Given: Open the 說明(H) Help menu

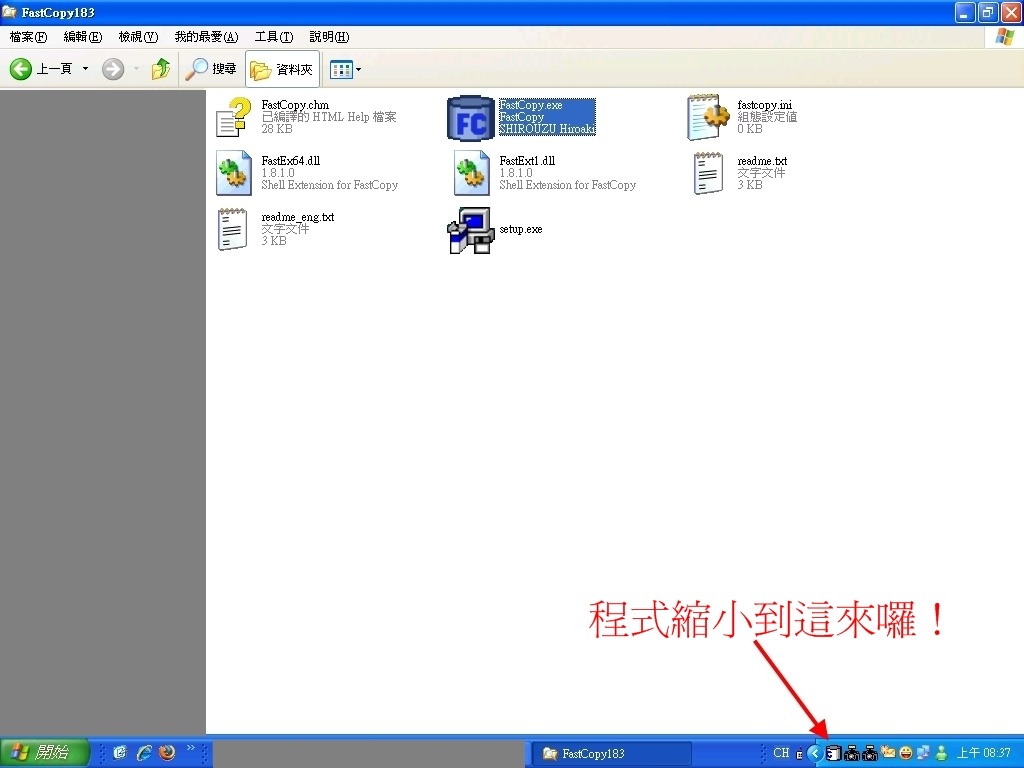Looking at the screenshot, I should [329, 37].
